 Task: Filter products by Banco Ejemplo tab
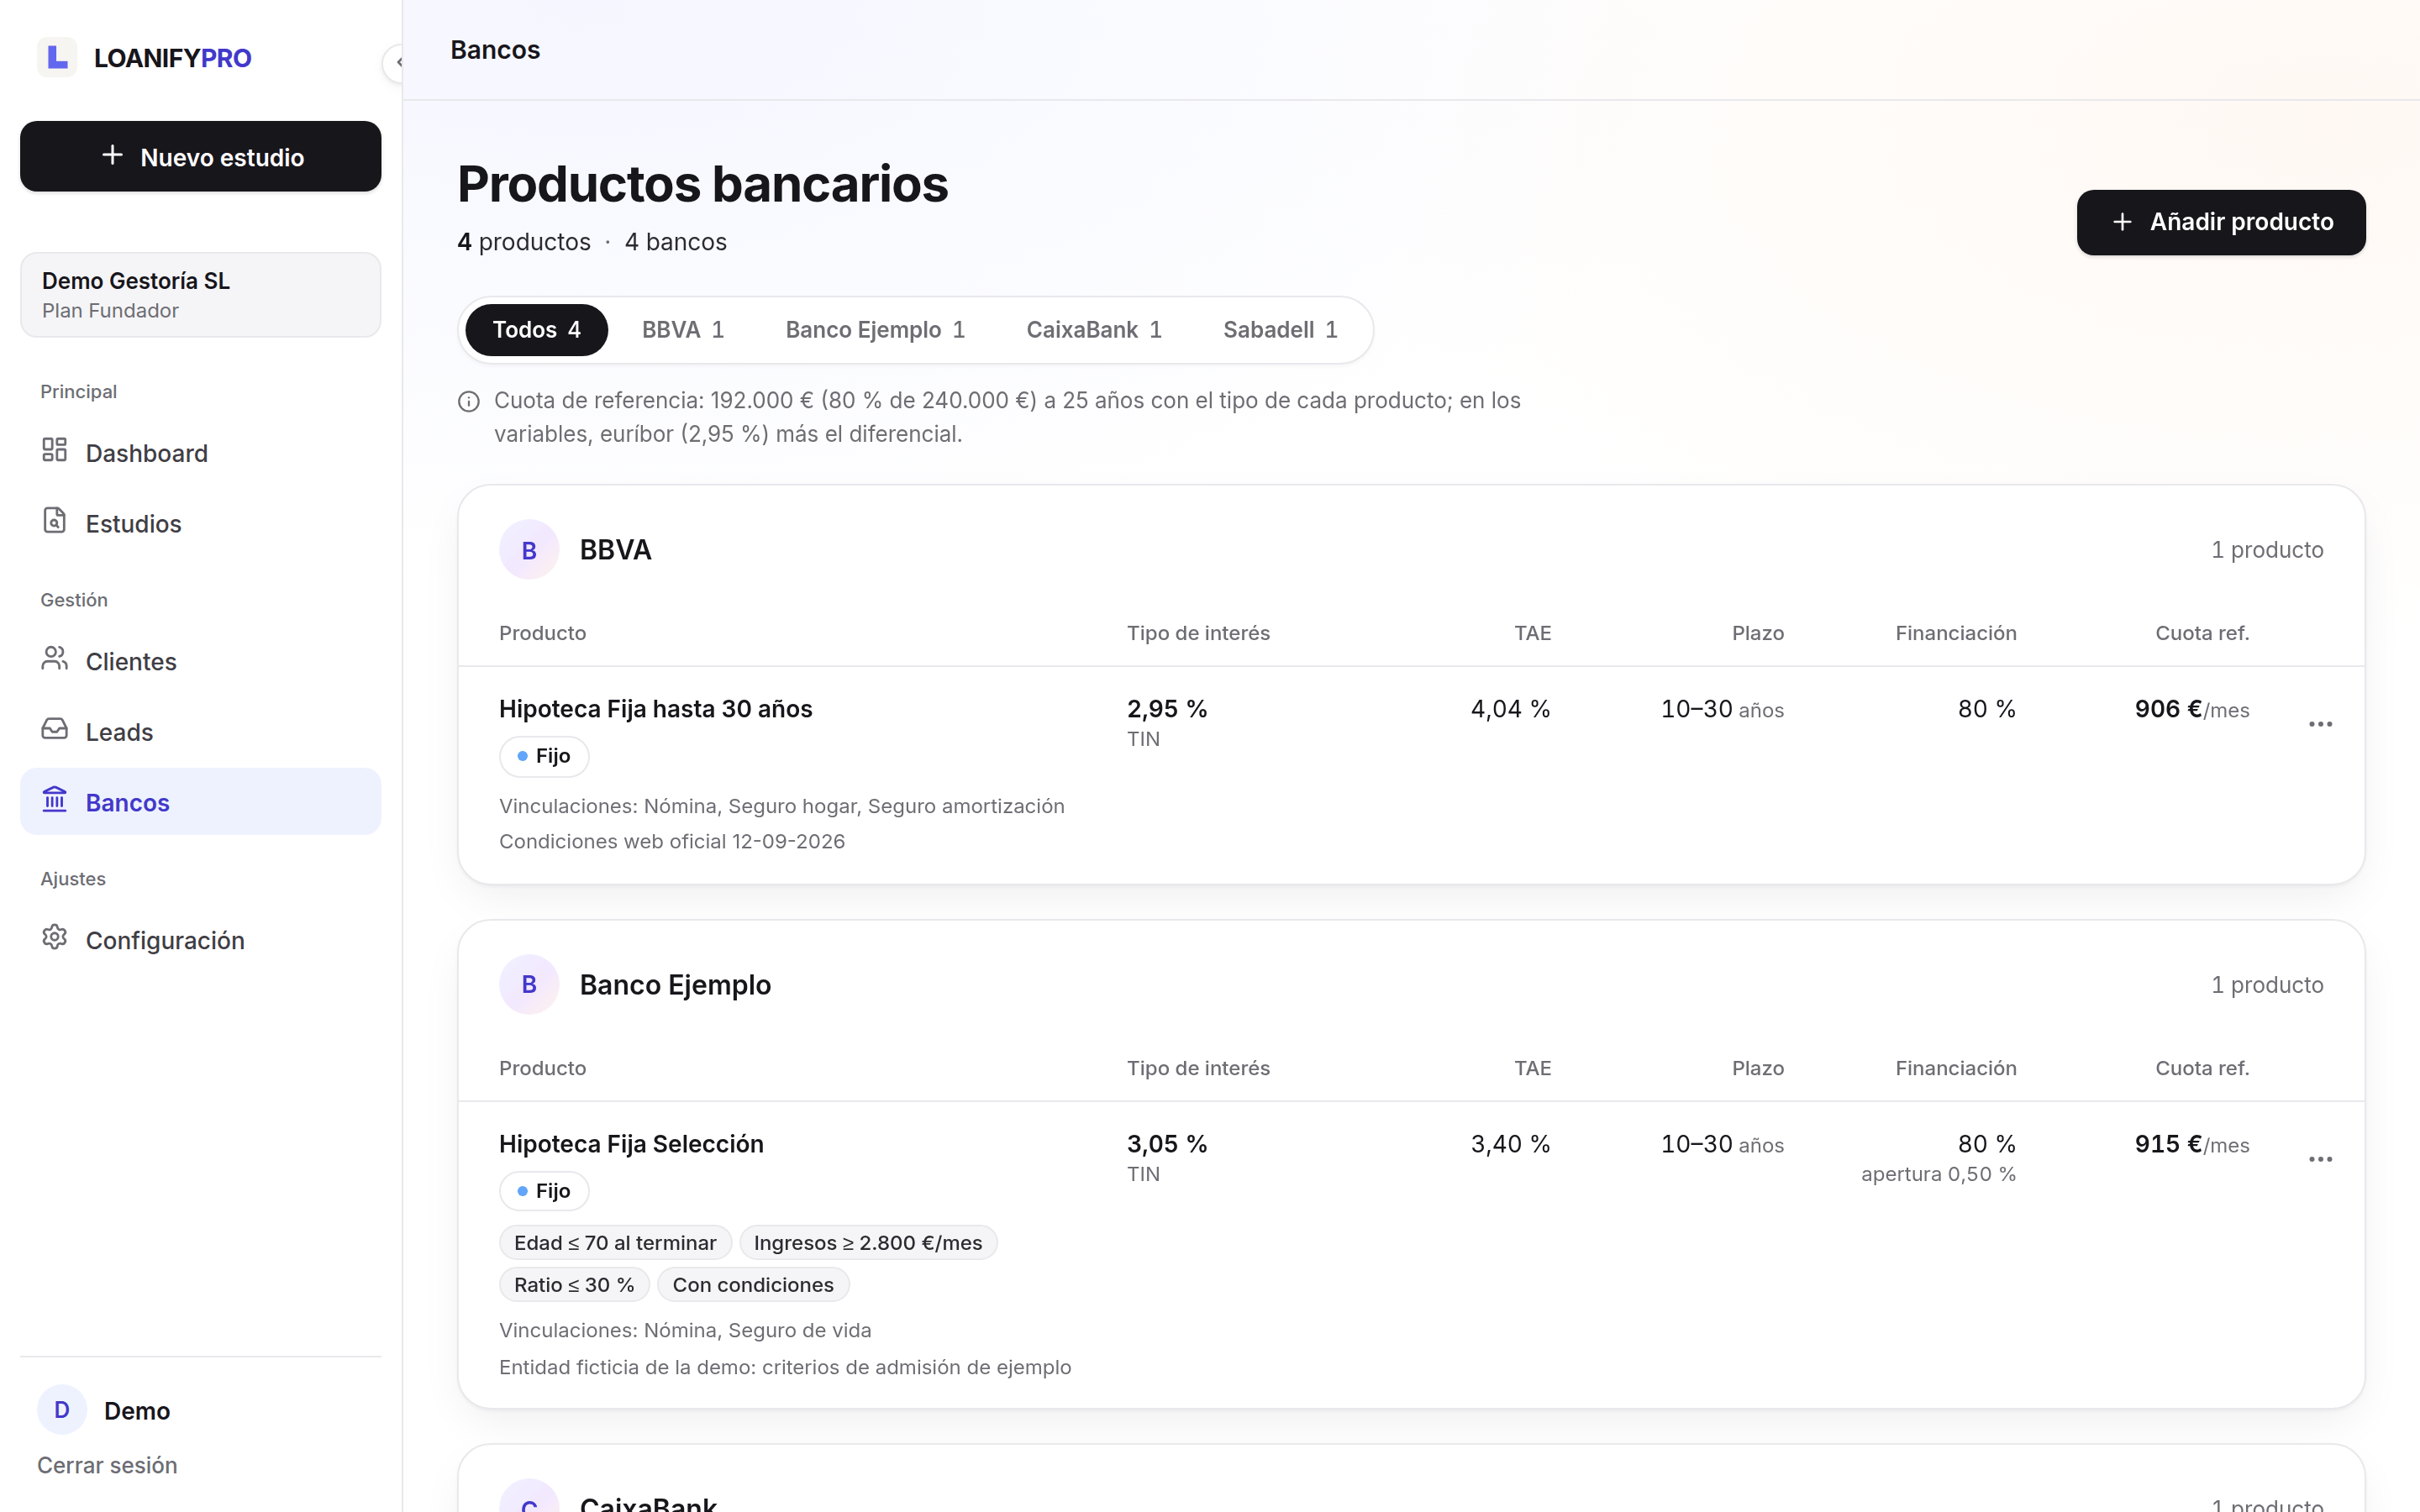pyautogui.click(x=875, y=330)
